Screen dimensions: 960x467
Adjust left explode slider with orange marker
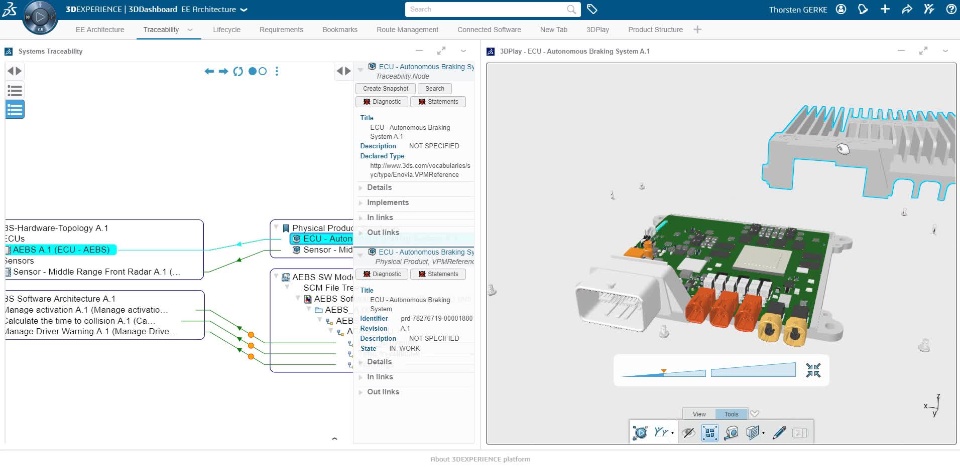[x=664, y=372]
